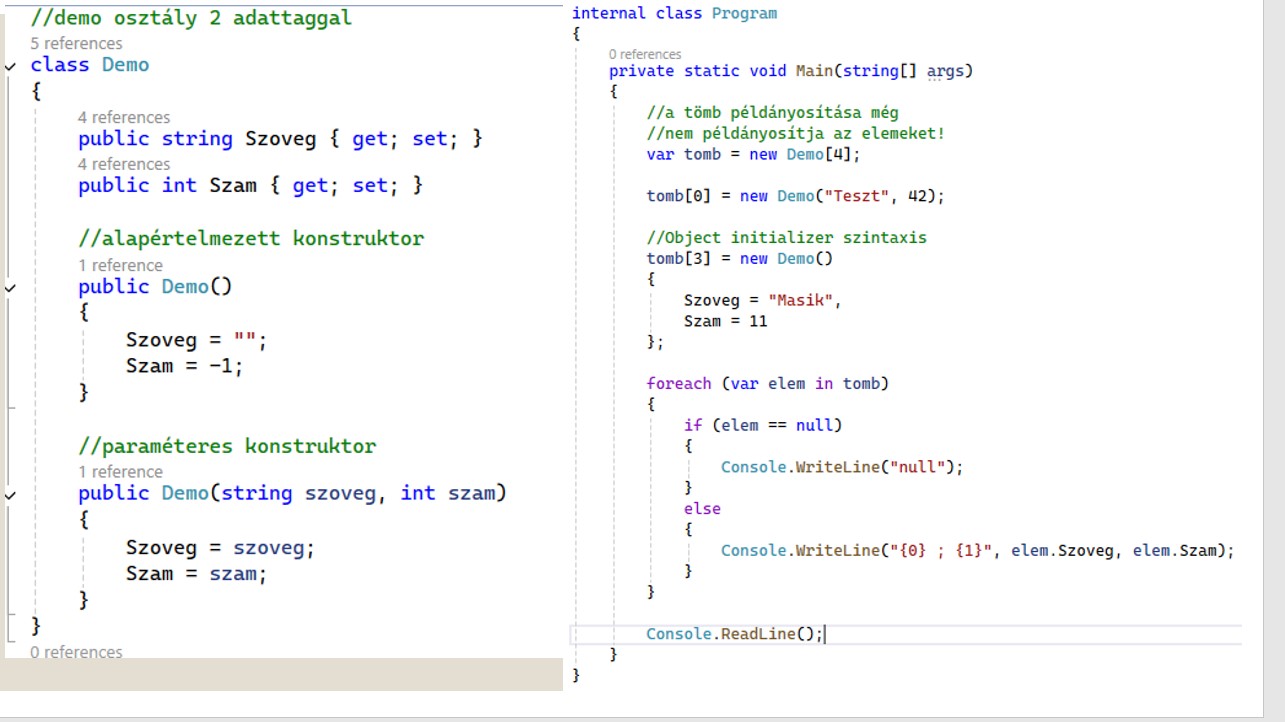The image size is (1285, 722).
Task: Open the '5 references' link above class Demo
Action: tap(76, 43)
